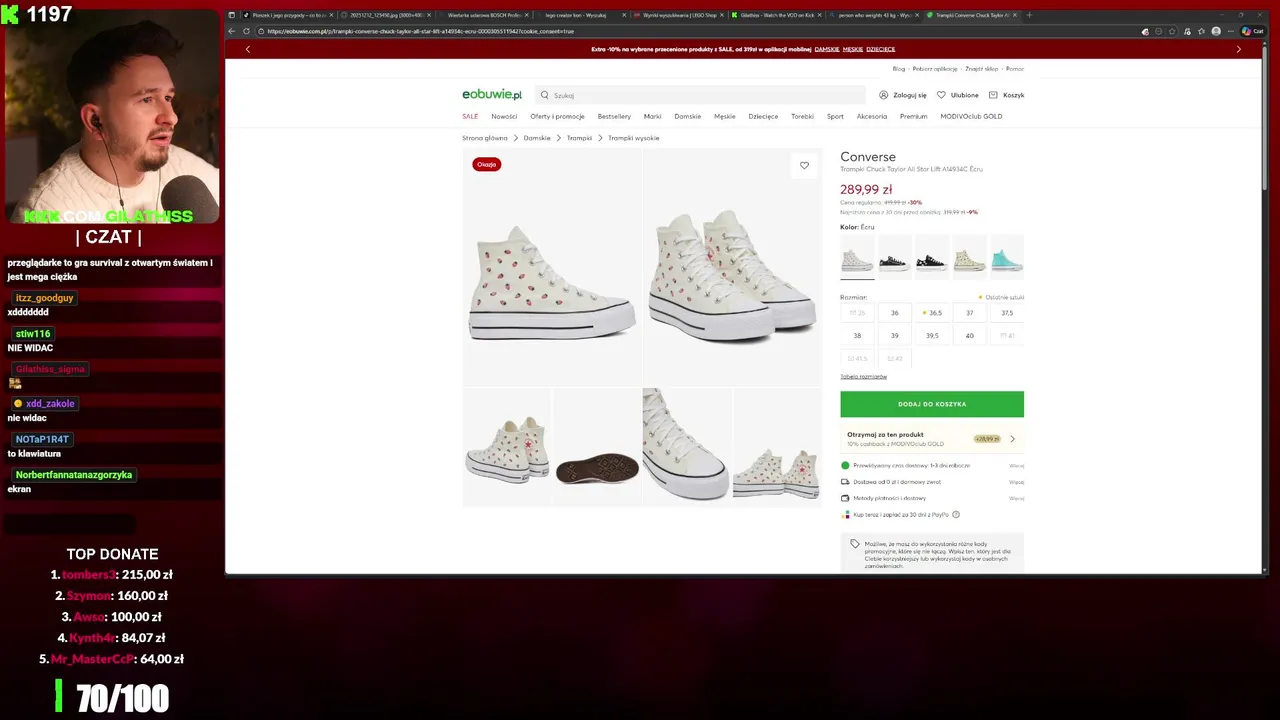Open new browser tab with plus button
1280x720 pixels.
(1029, 15)
